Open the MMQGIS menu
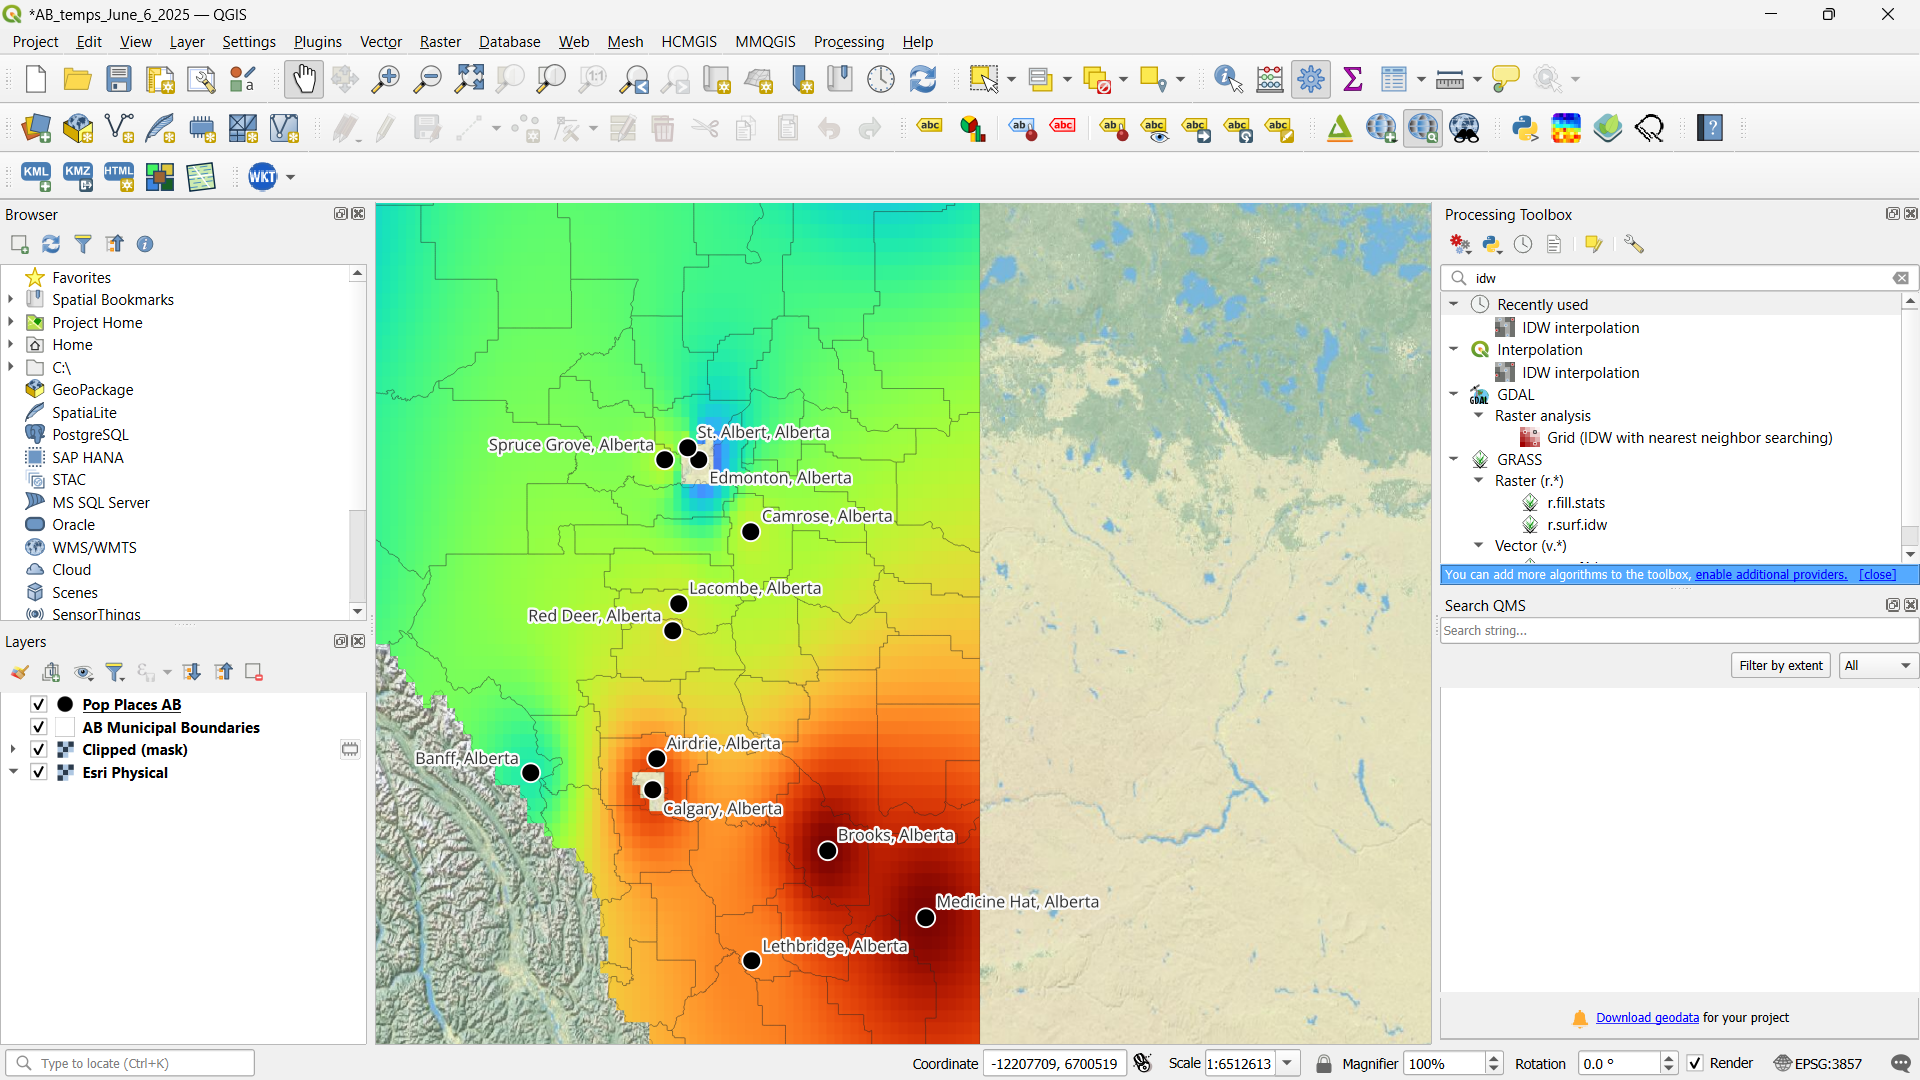Viewport: 1920px width, 1080px height. [764, 41]
